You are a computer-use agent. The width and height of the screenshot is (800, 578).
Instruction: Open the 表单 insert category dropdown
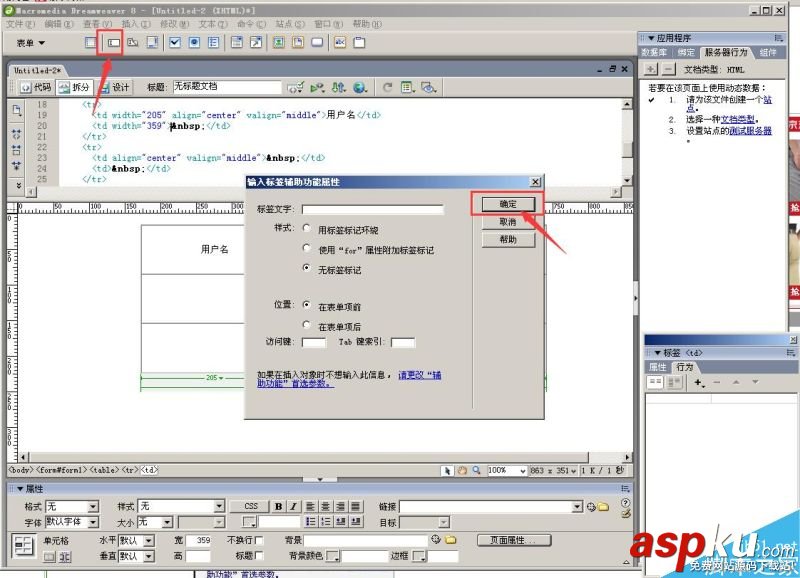point(31,43)
